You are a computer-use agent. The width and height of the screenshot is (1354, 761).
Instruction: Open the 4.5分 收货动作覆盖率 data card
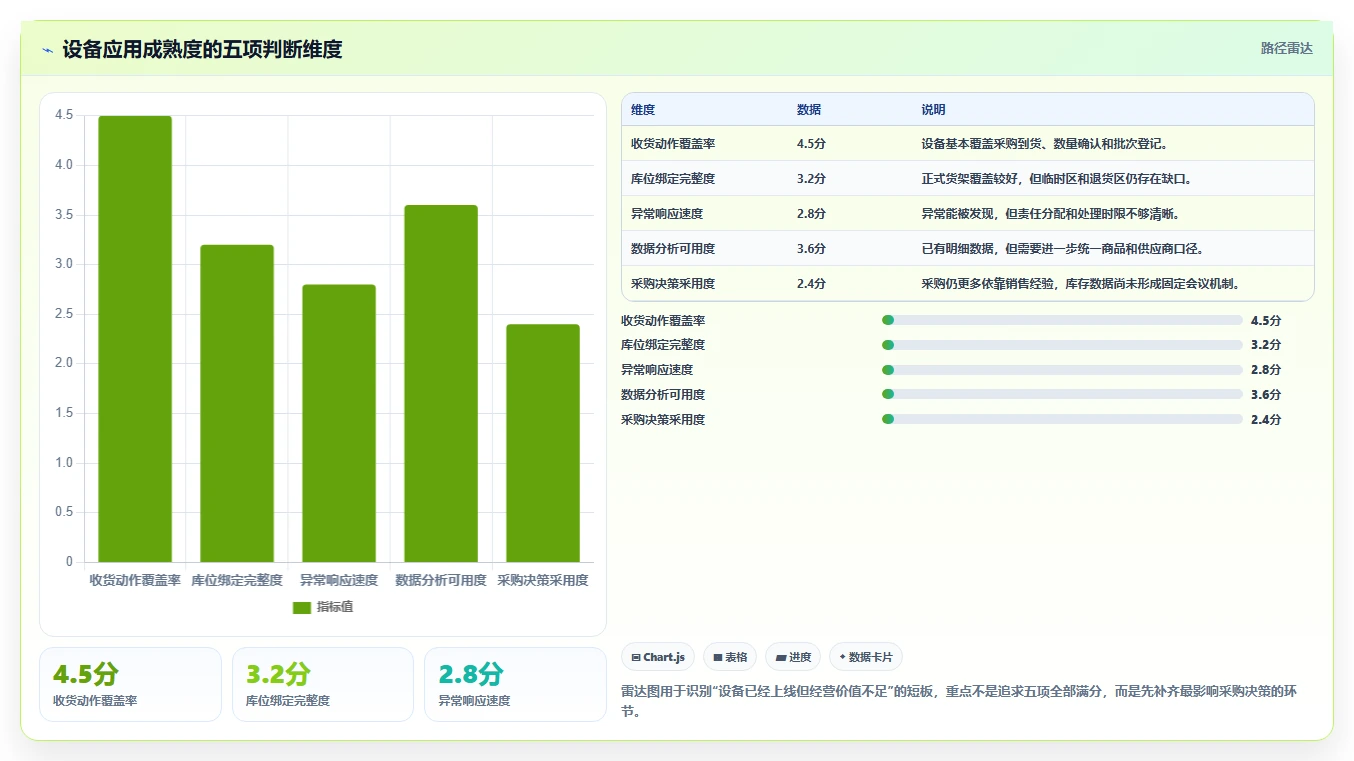point(130,684)
